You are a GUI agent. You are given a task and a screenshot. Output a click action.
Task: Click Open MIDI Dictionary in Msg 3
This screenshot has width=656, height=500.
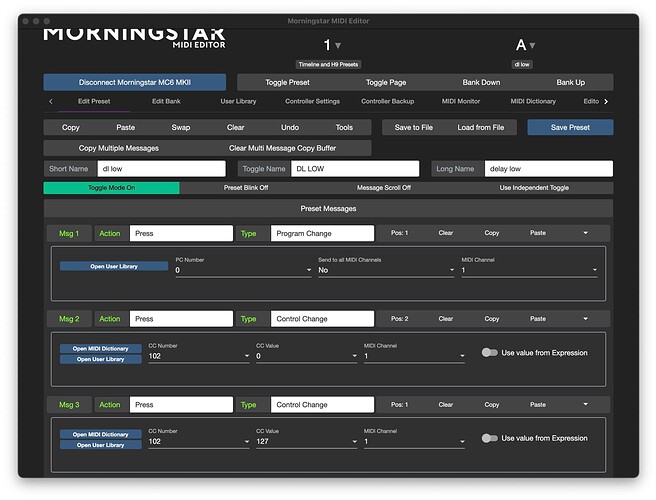pyautogui.click(x=100, y=434)
